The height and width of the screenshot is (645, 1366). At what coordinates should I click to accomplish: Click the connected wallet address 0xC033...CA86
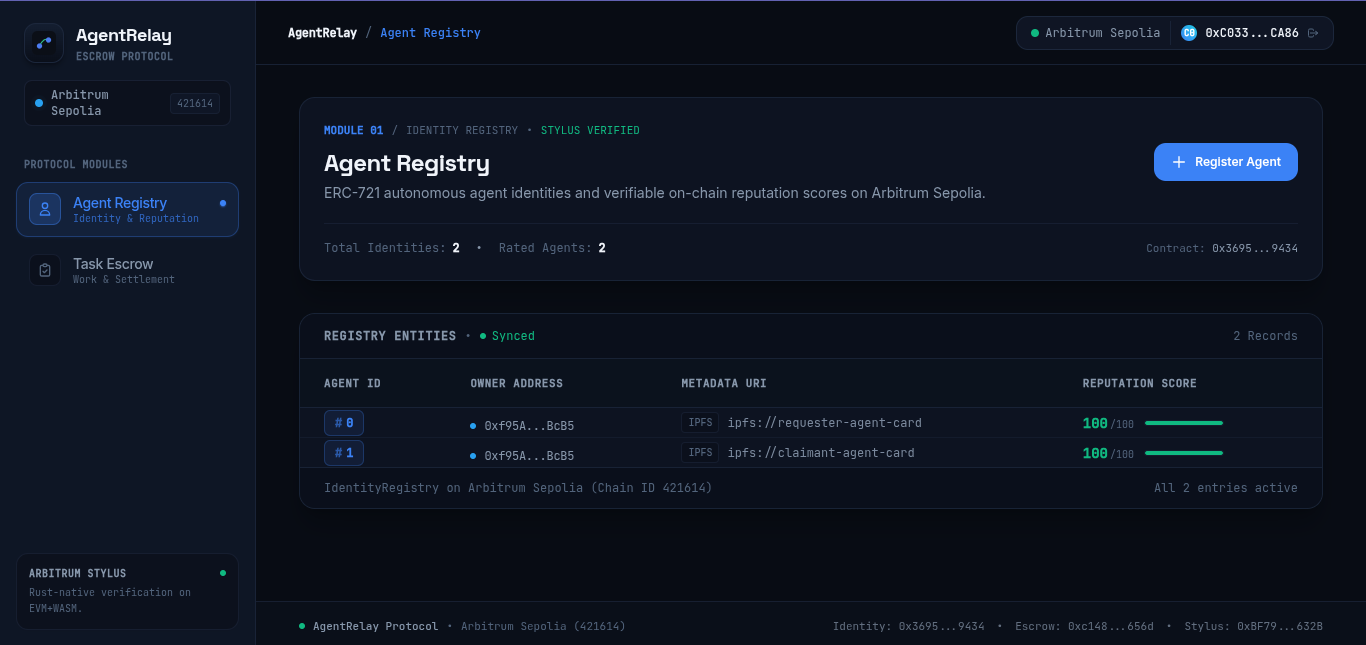click(1251, 33)
